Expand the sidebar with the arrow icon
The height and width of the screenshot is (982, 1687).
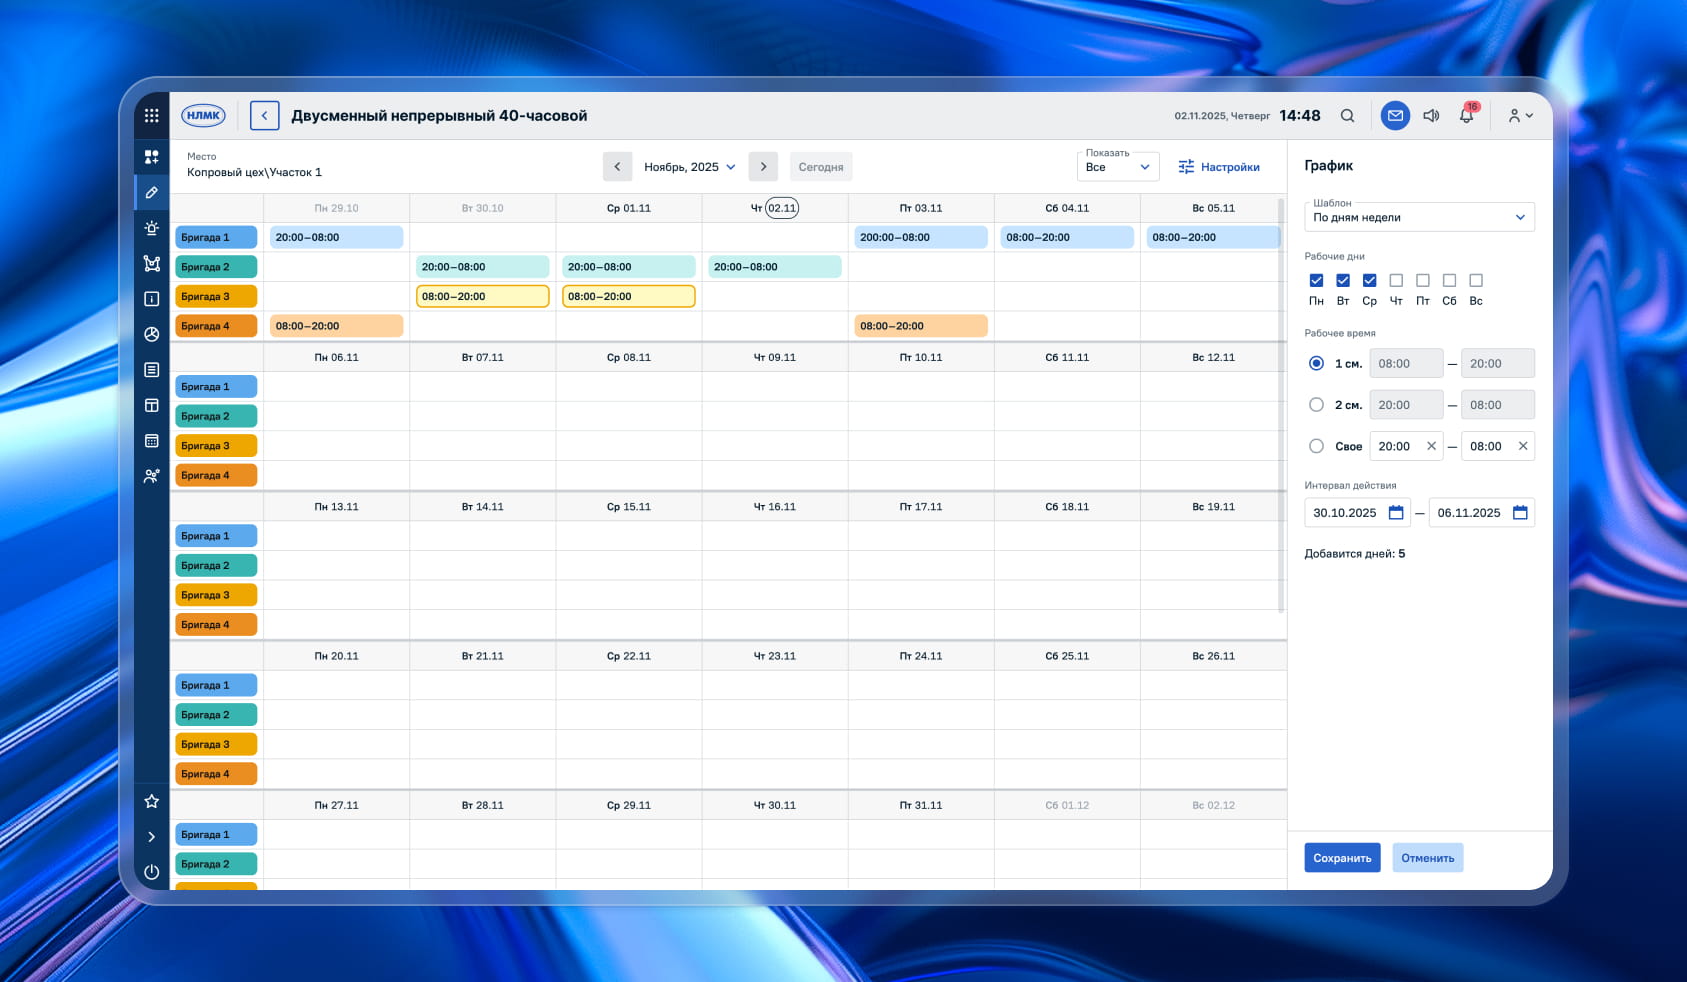[152, 837]
